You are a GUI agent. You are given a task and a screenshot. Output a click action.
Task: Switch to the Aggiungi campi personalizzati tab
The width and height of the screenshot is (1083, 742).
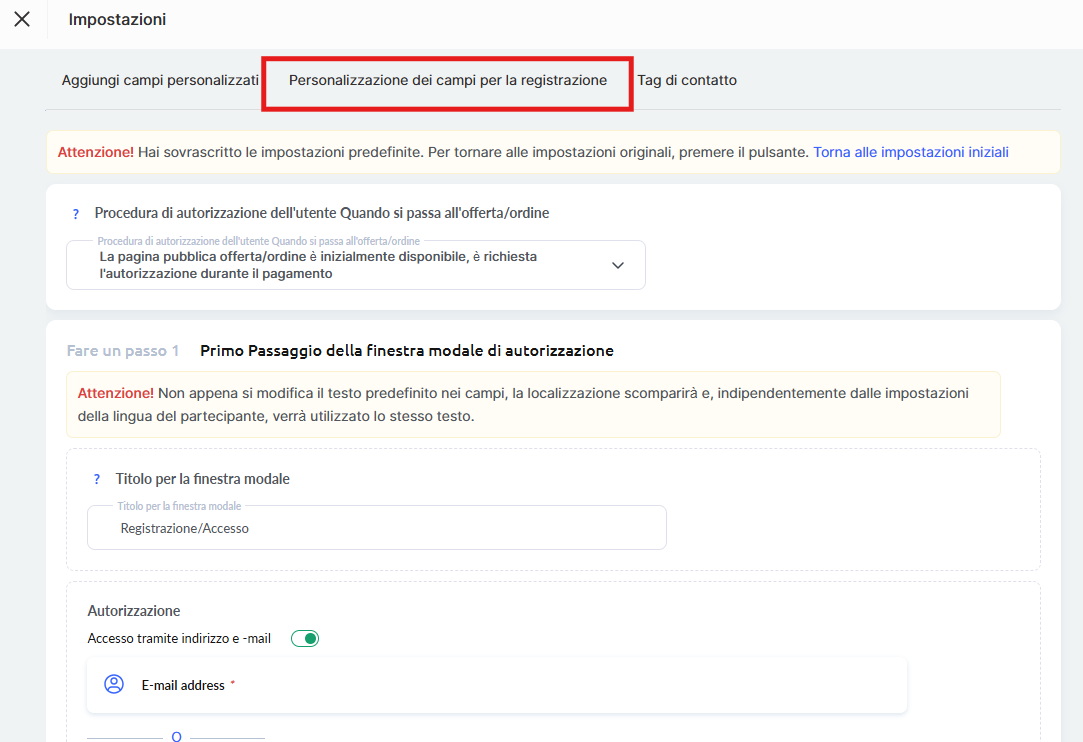pyautogui.click(x=160, y=80)
